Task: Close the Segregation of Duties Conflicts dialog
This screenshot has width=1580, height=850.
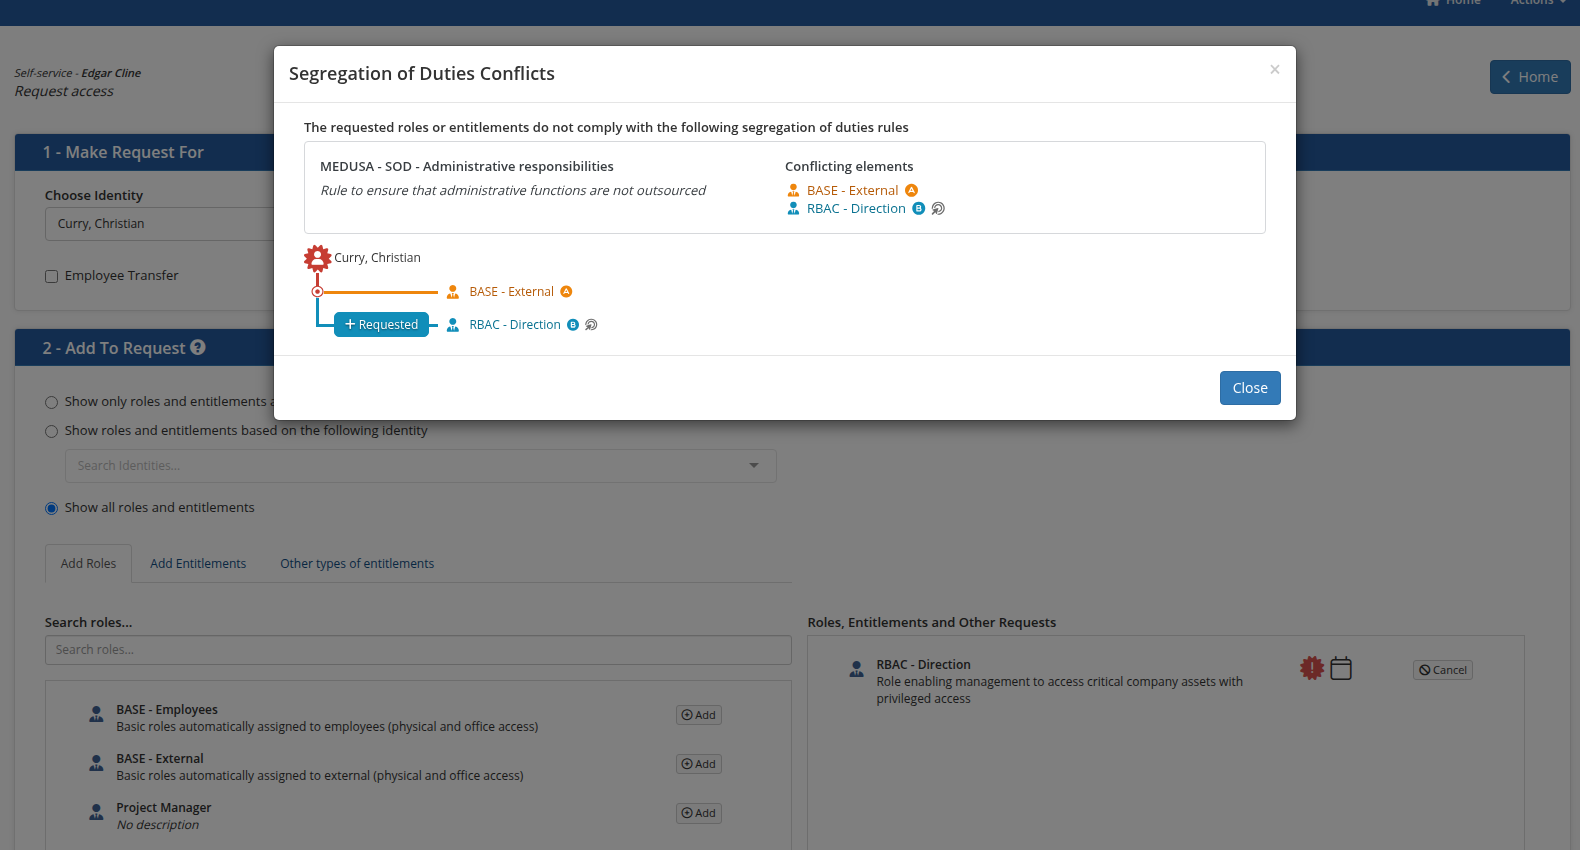Action: pyautogui.click(x=1249, y=388)
